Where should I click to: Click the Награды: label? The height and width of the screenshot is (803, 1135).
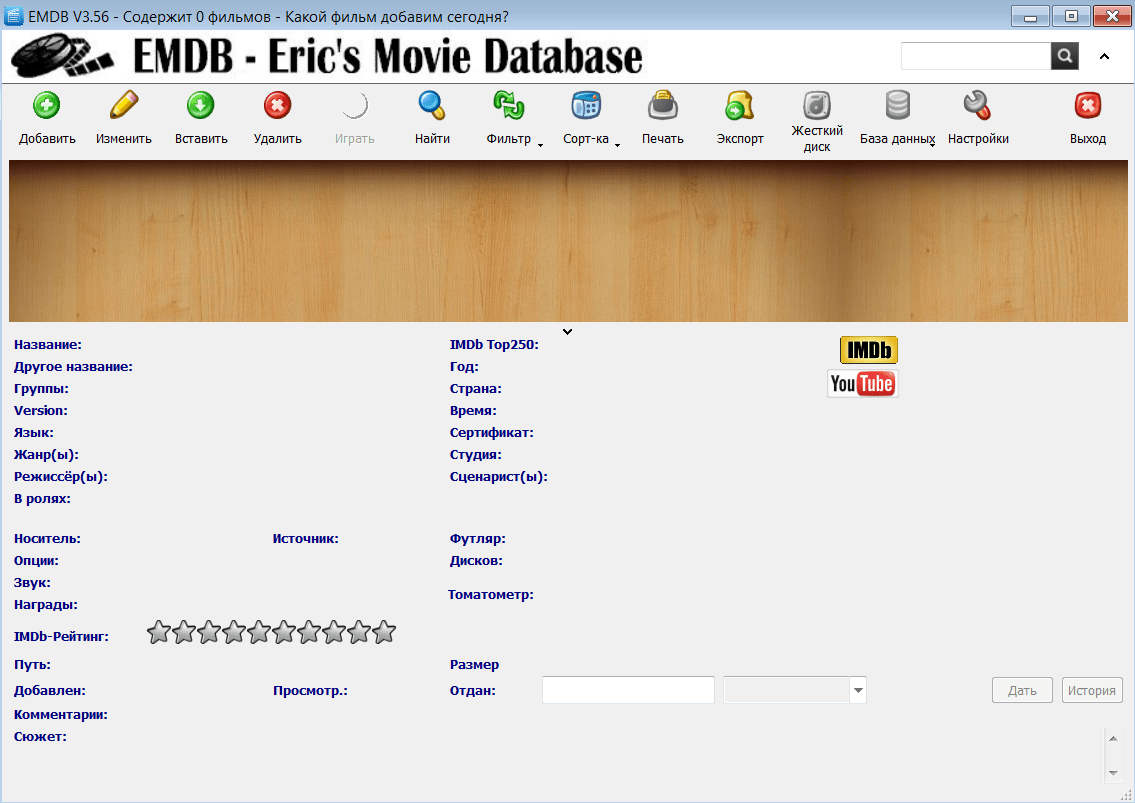point(46,605)
